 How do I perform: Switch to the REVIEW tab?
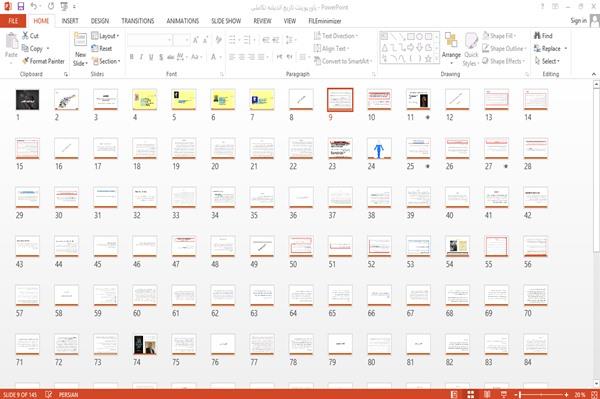click(x=262, y=21)
